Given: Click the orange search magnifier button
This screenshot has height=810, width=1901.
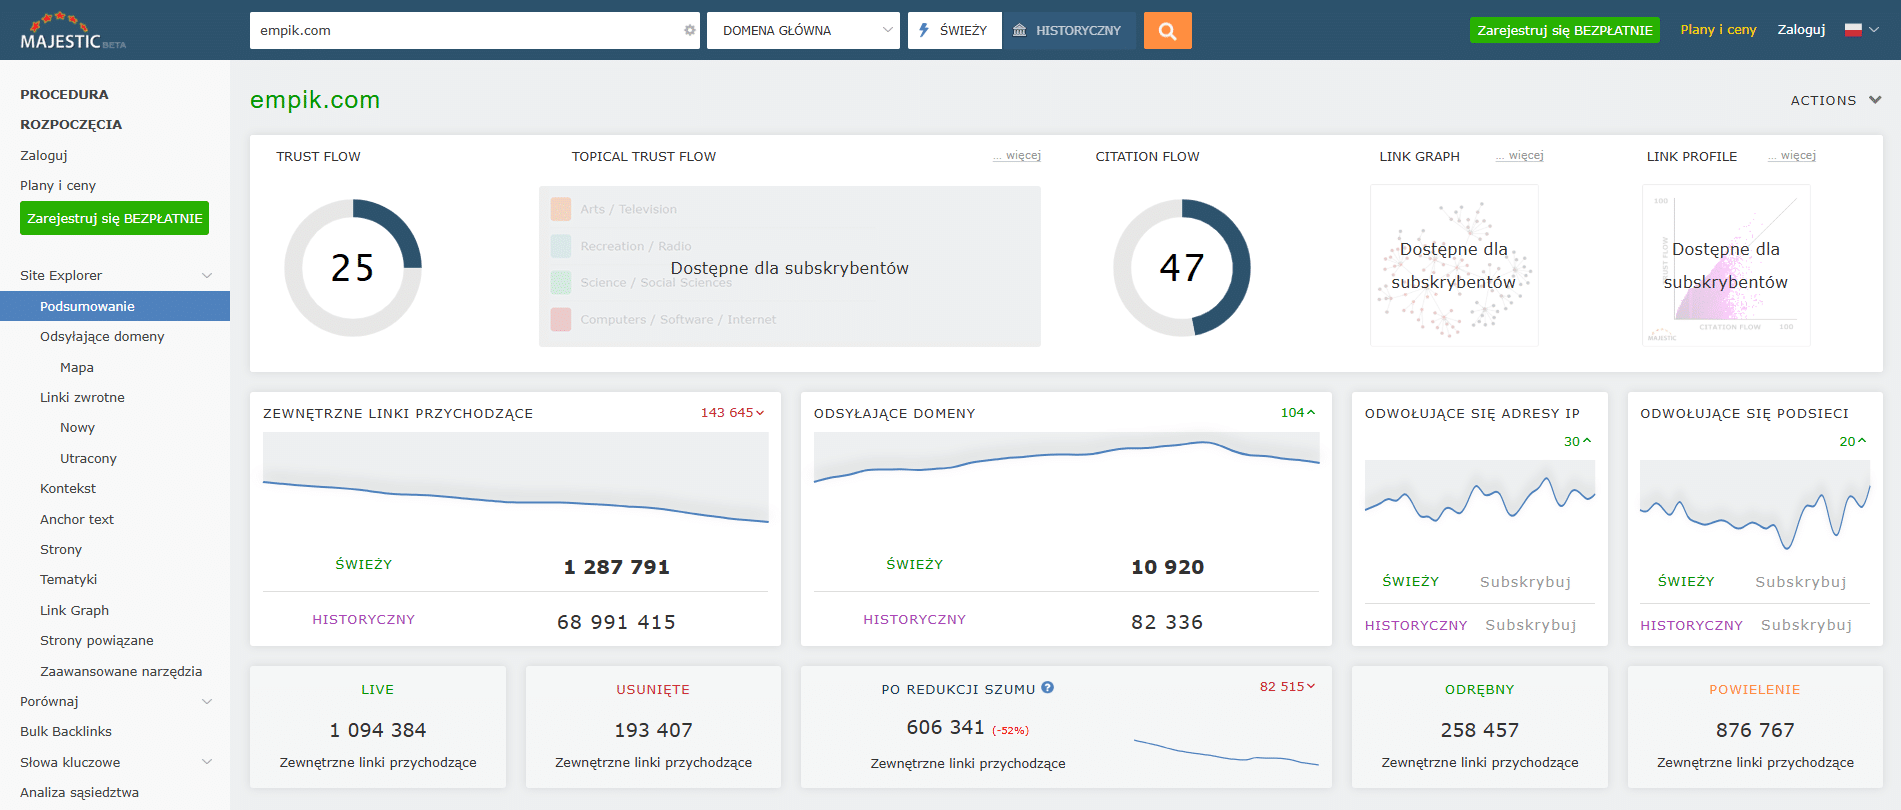Looking at the screenshot, I should point(1167,31).
